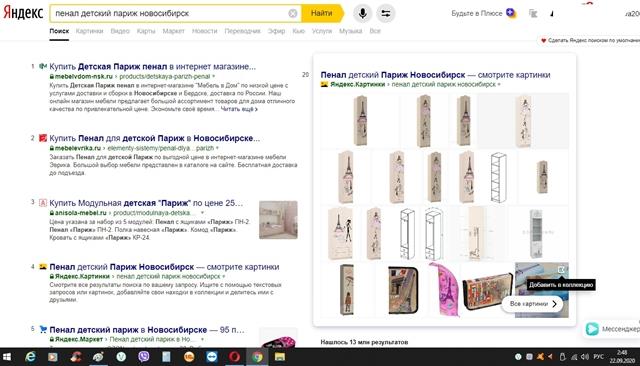The image size is (640, 366).
Task: Open the Opera browser taskbar icon
Action: (x=234, y=357)
